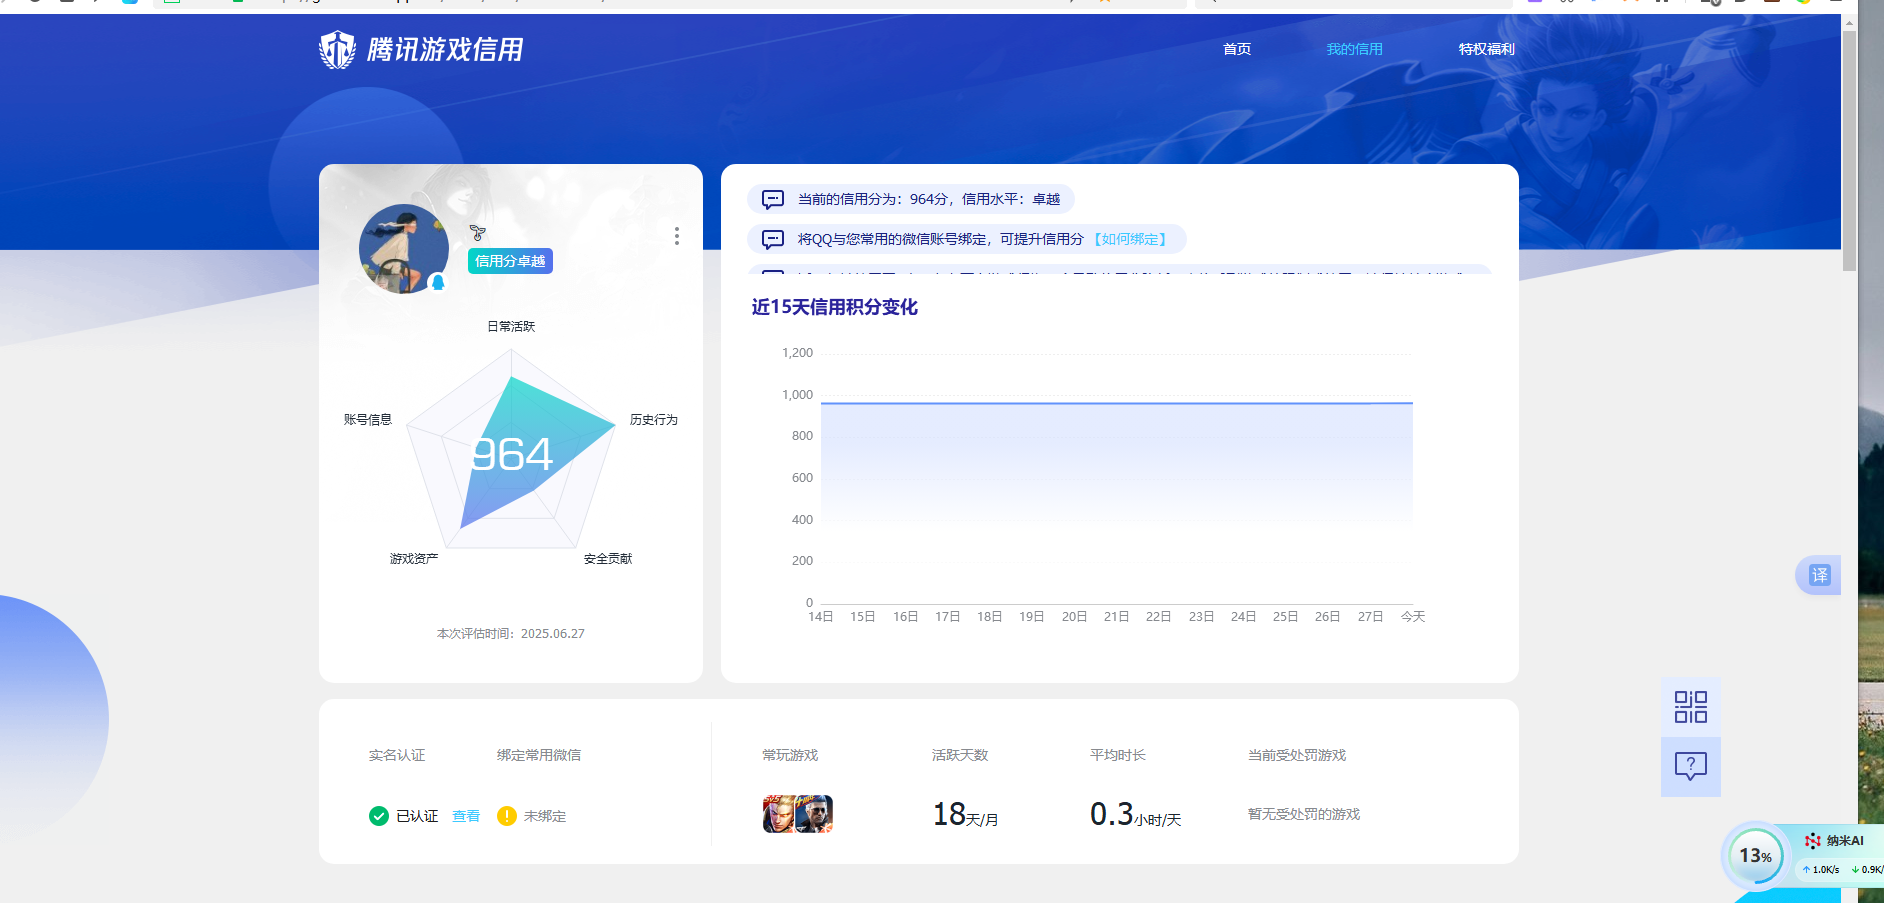Open the three-dot more options menu
This screenshot has height=903, width=1884.
(677, 236)
